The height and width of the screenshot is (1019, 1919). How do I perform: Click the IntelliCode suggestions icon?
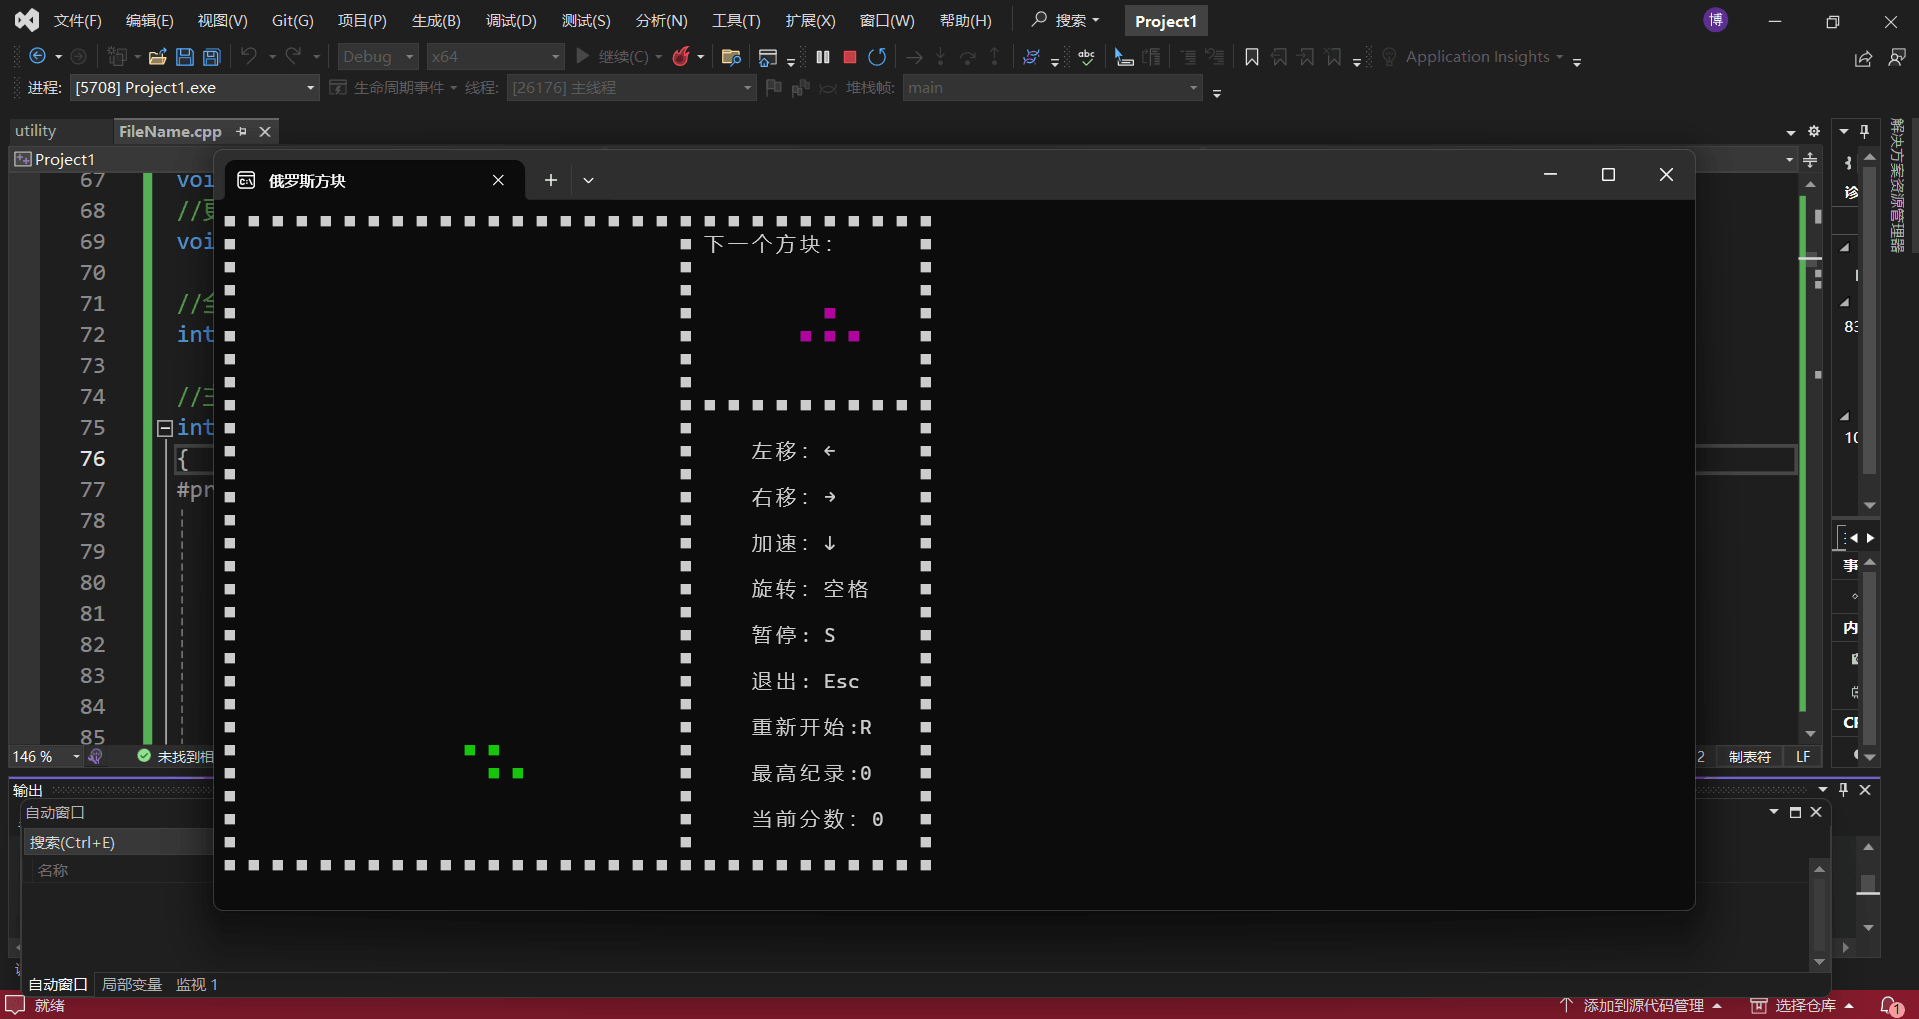click(x=1032, y=57)
